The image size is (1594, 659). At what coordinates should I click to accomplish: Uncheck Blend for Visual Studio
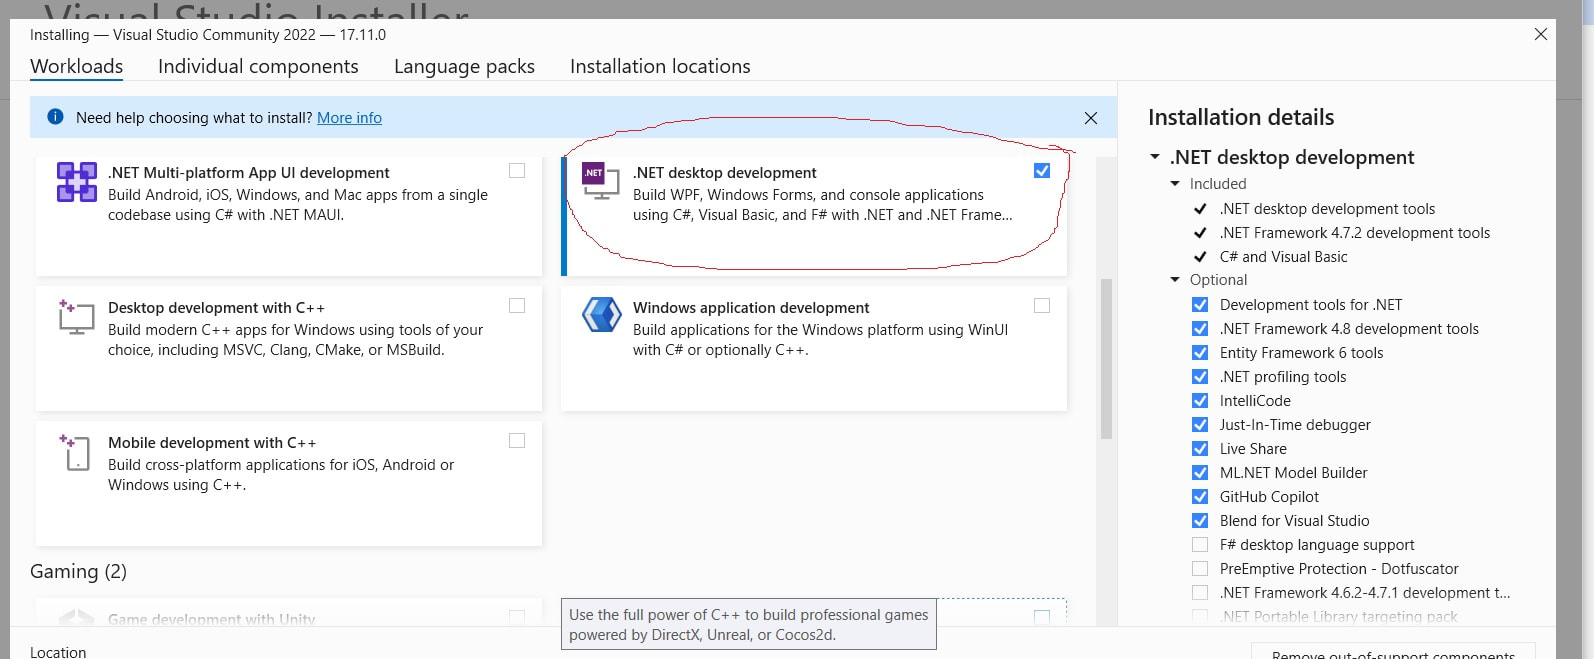coord(1200,521)
